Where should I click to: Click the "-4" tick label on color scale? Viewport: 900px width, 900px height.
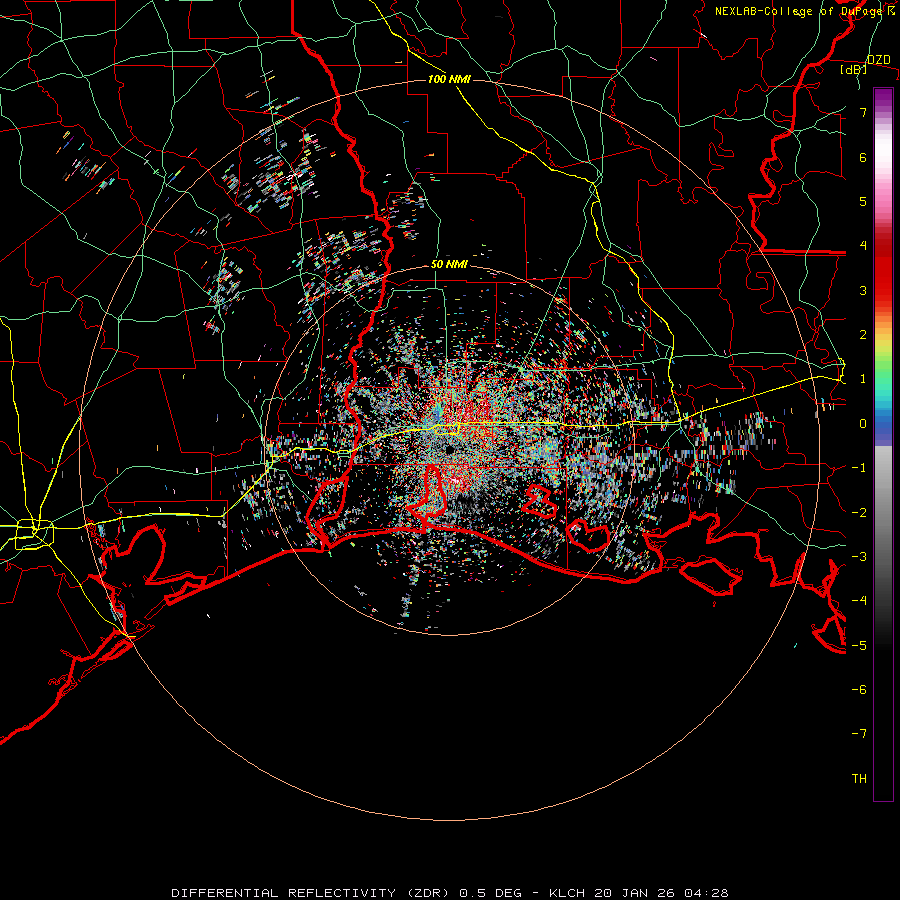coord(859,601)
